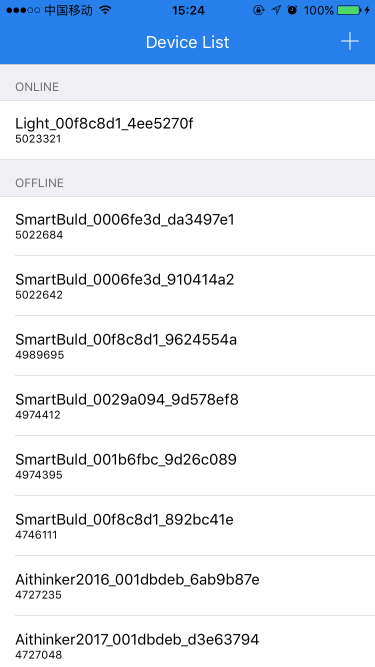Tap the location arrow status icon

(276, 10)
